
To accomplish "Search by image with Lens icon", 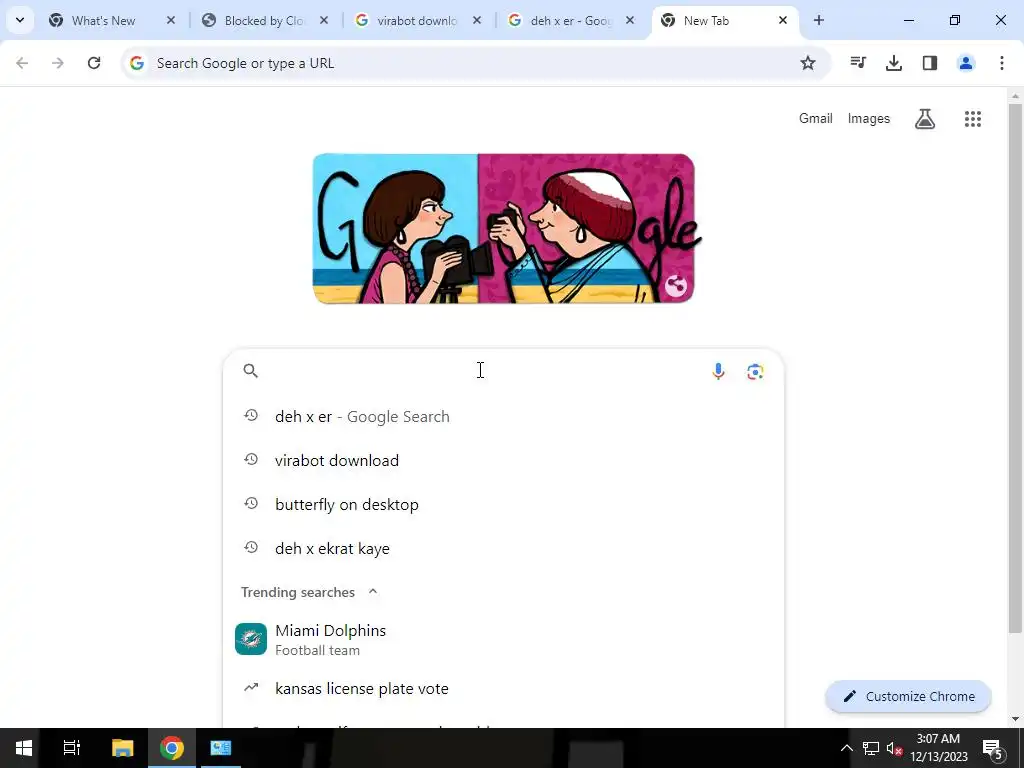I will tap(755, 372).
